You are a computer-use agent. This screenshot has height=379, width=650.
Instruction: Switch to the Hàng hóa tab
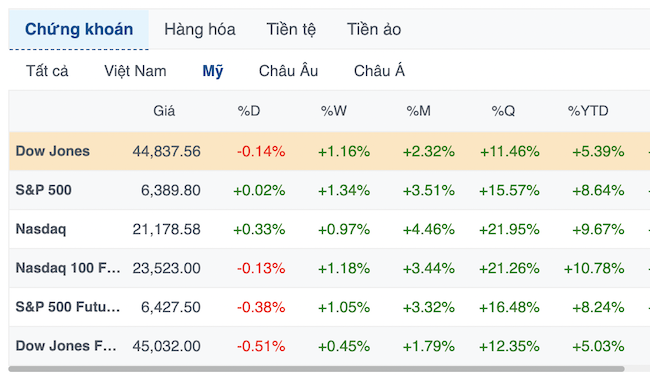tap(200, 29)
